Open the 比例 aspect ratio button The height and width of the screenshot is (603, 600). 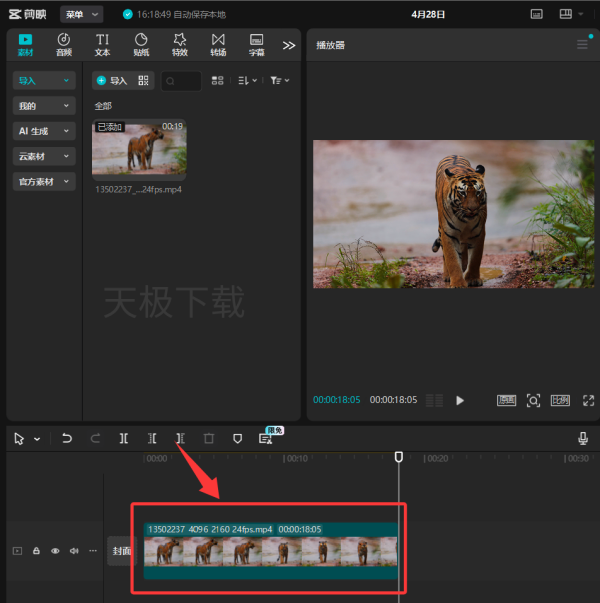click(560, 400)
